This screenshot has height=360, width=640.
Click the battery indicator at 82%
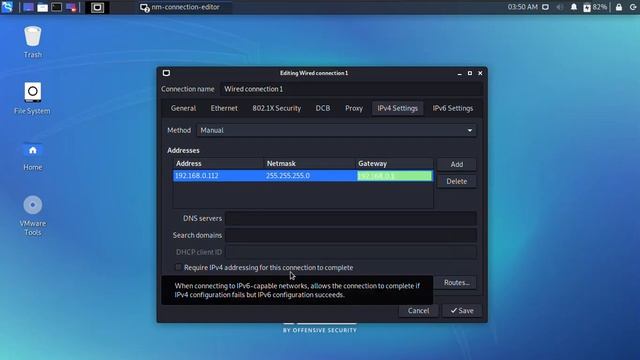tap(595, 7)
